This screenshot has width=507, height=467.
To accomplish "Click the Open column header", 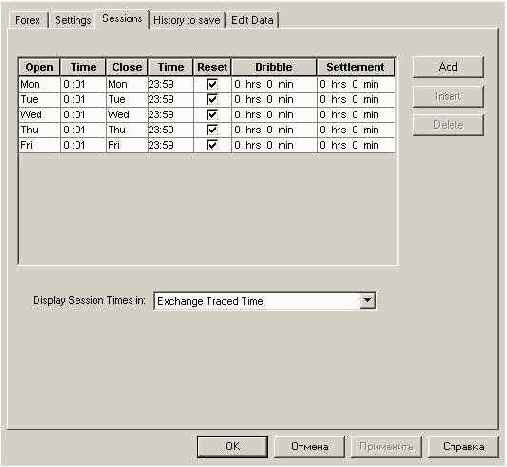I will point(39,67).
